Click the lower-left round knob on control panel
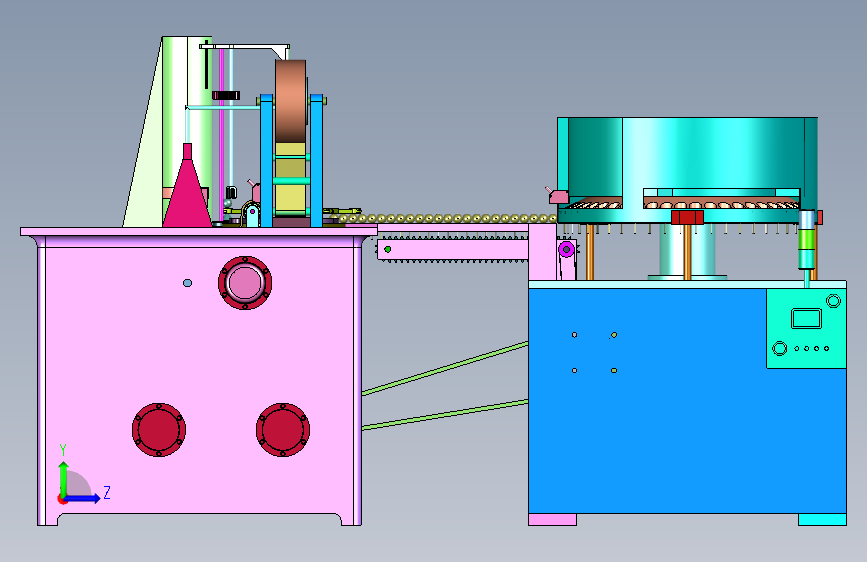 (x=780, y=348)
